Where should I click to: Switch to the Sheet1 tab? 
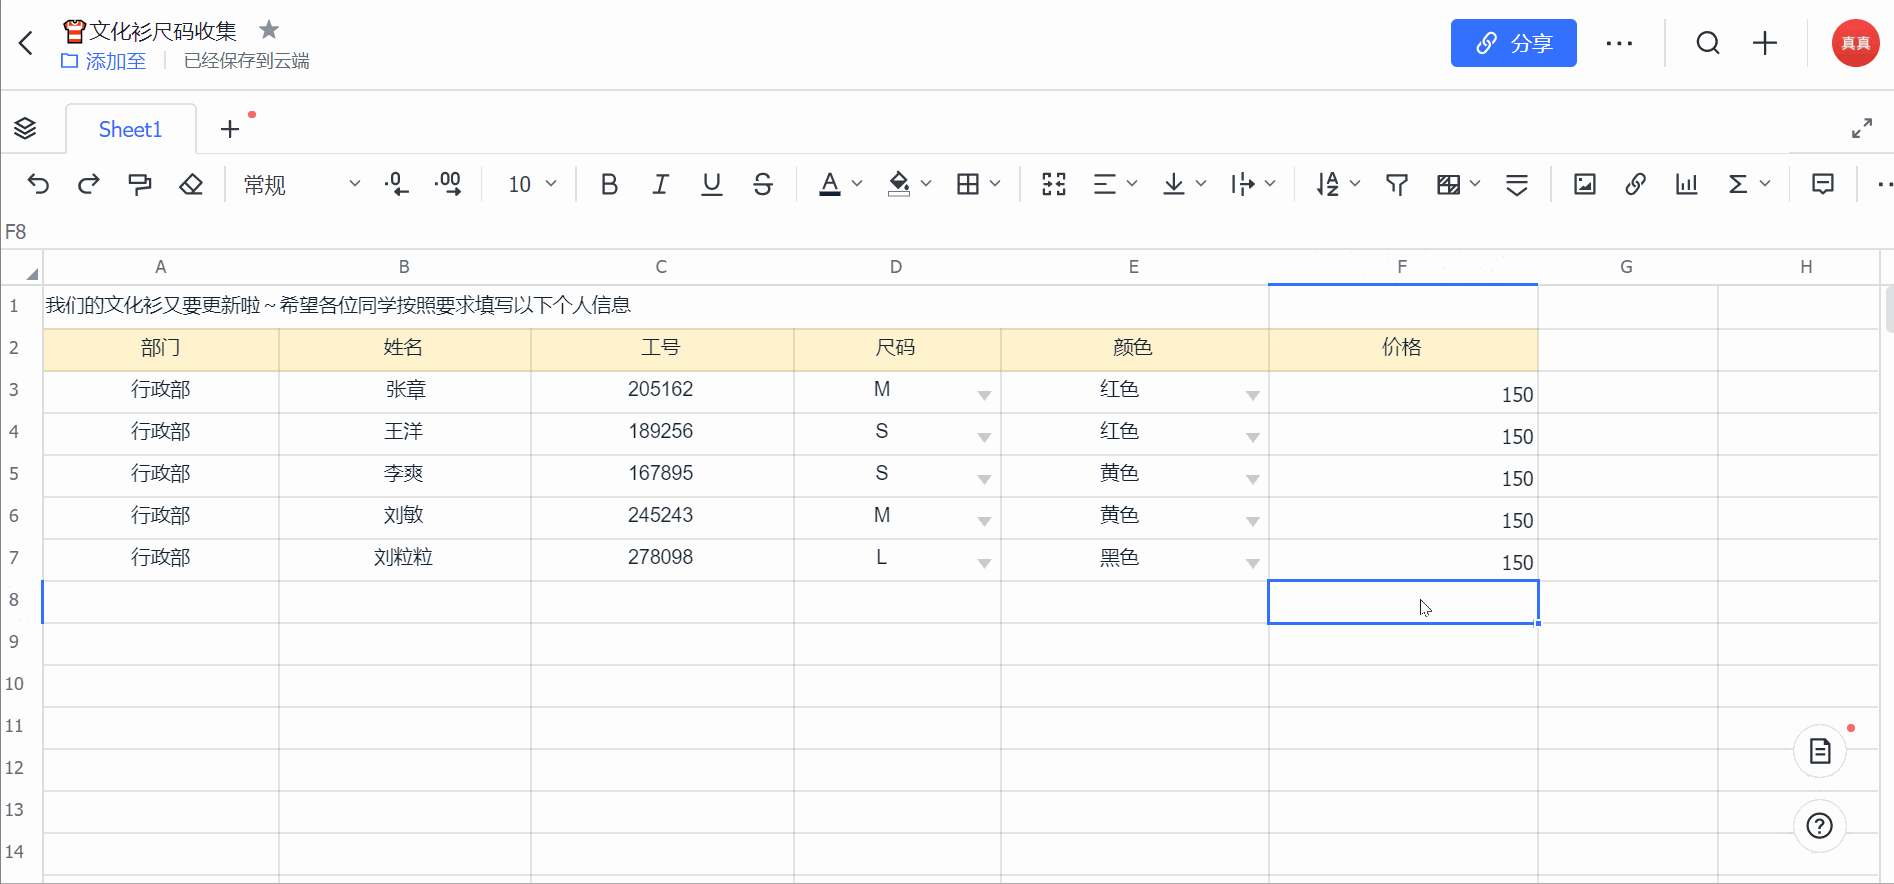[x=130, y=129]
